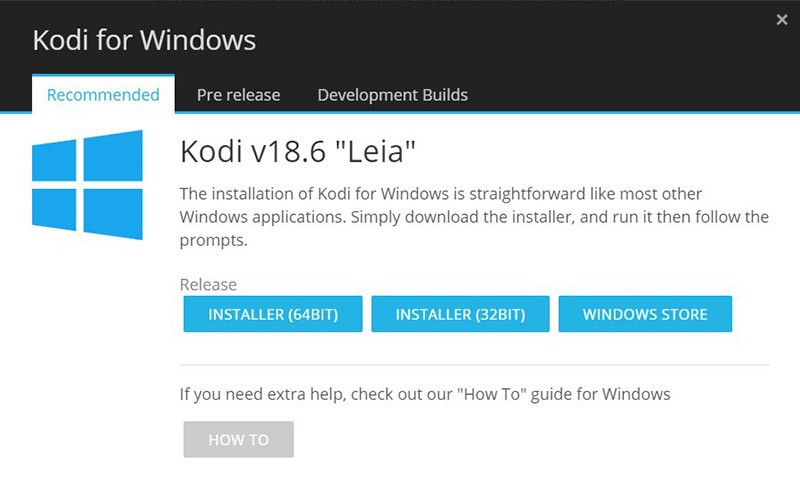Click the horizontal divider below the installer buttons
The width and height of the screenshot is (800, 488).
(x=474, y=364)
